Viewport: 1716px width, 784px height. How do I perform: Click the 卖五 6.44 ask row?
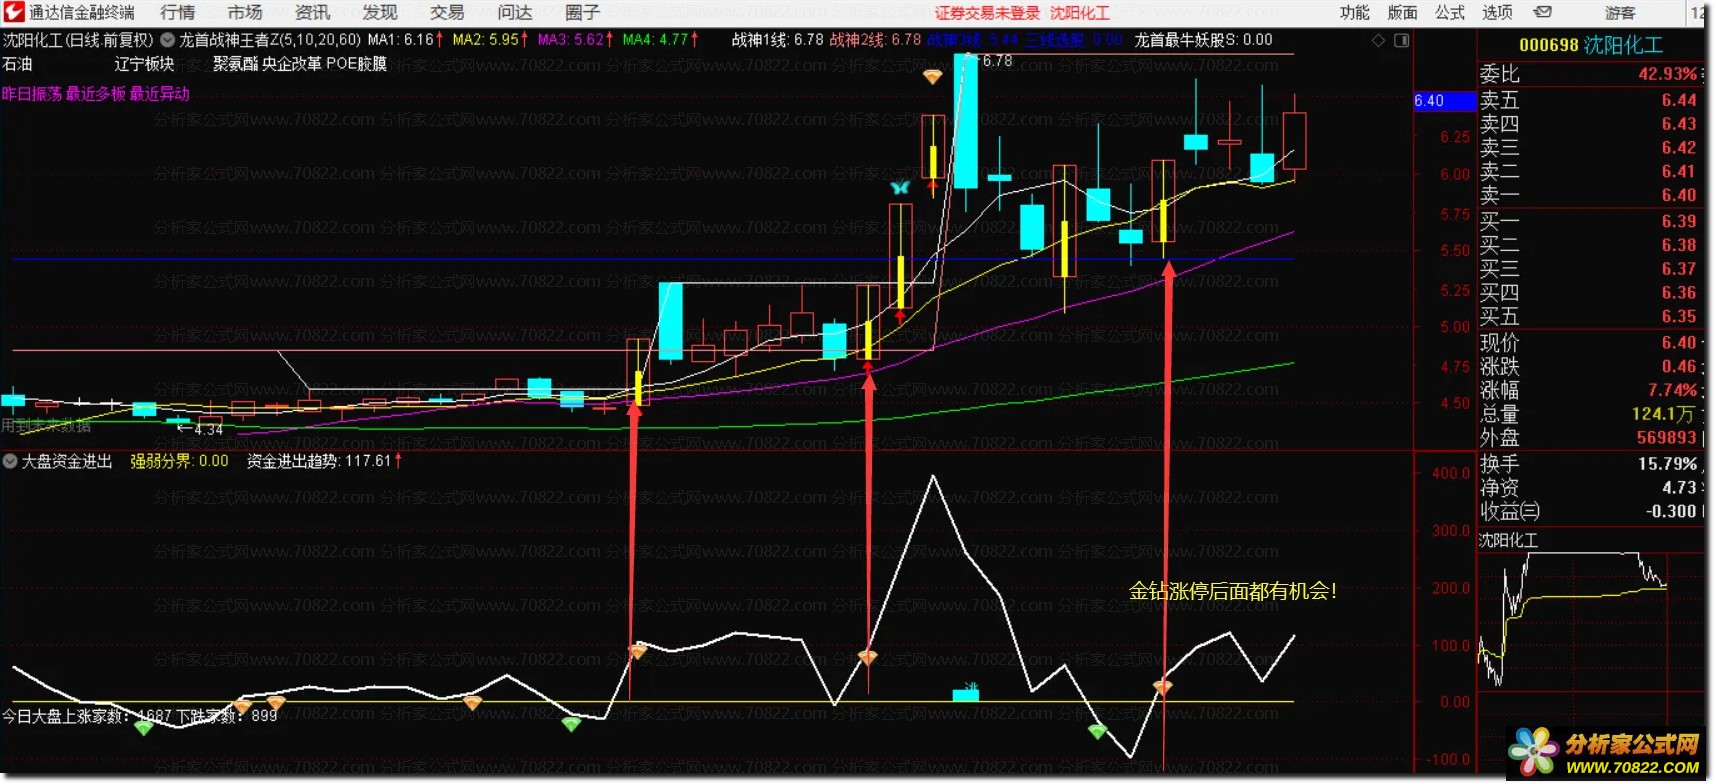[x=1589, y=100]
